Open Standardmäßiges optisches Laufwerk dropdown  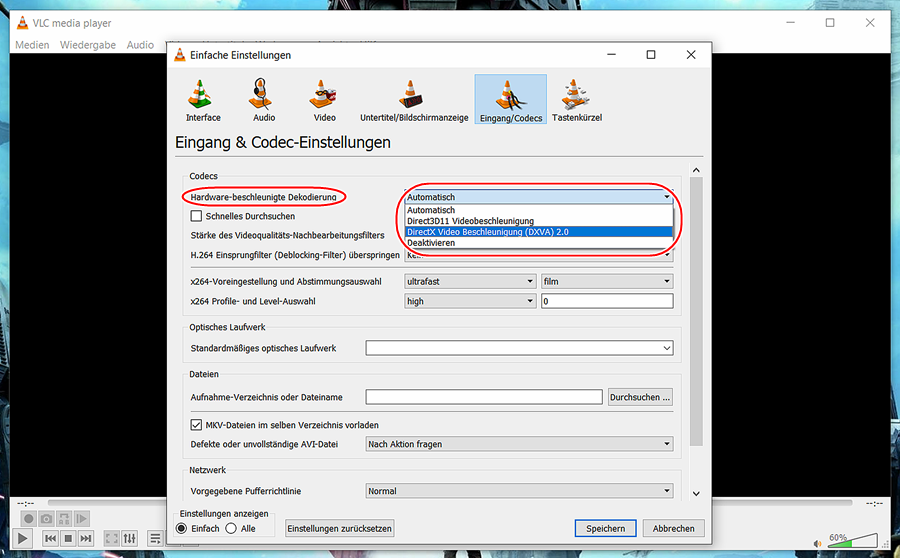coord(519,348)
